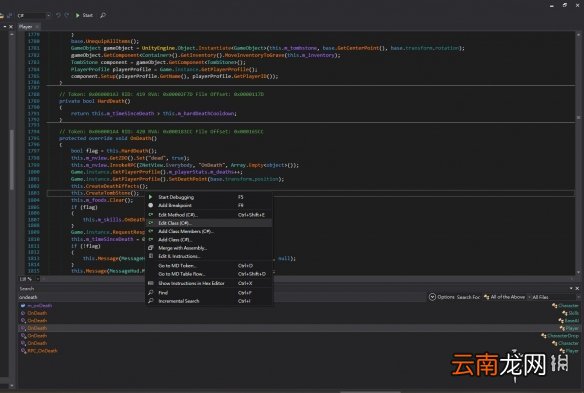The height and width of the screenshot is (393, 584).
Task: Click the Undo arrow in the toolbar
Action: click(58, 15)
